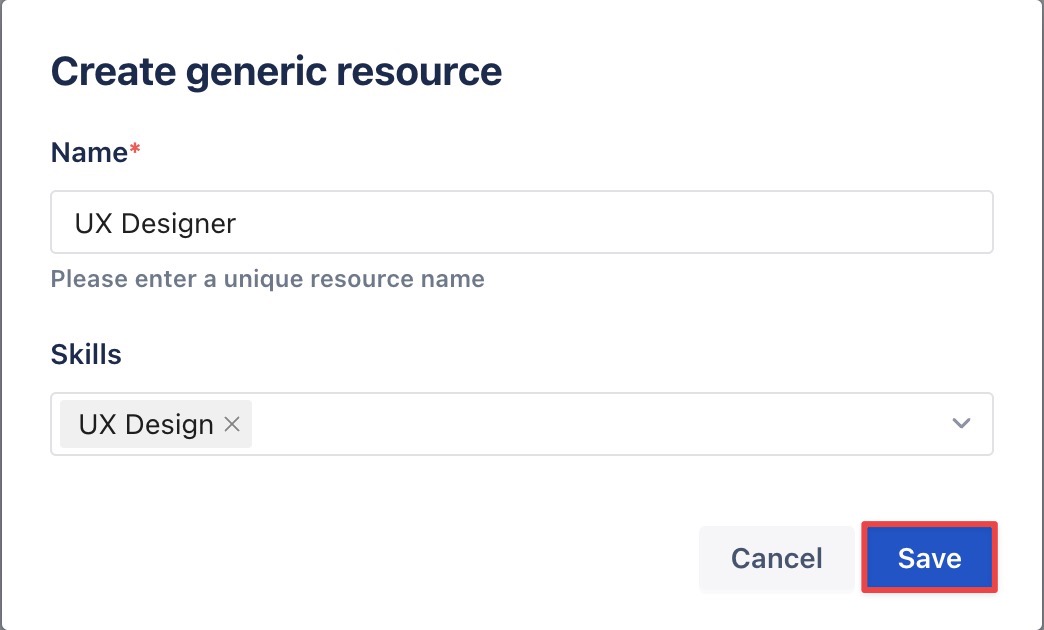The image size is (1044, 630).
Task: Click the Name field label
Action: (89, 152)
